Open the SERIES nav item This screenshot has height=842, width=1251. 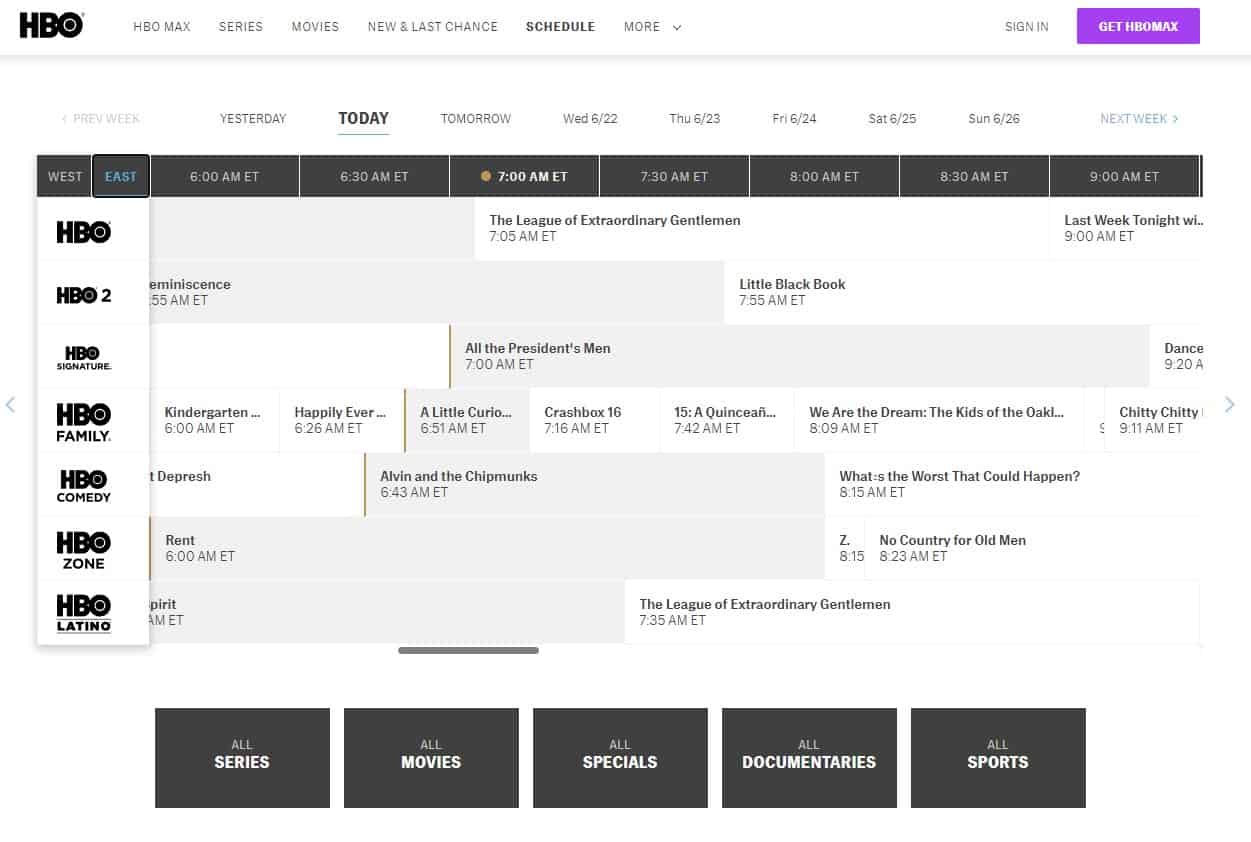(x=241, y=27)
